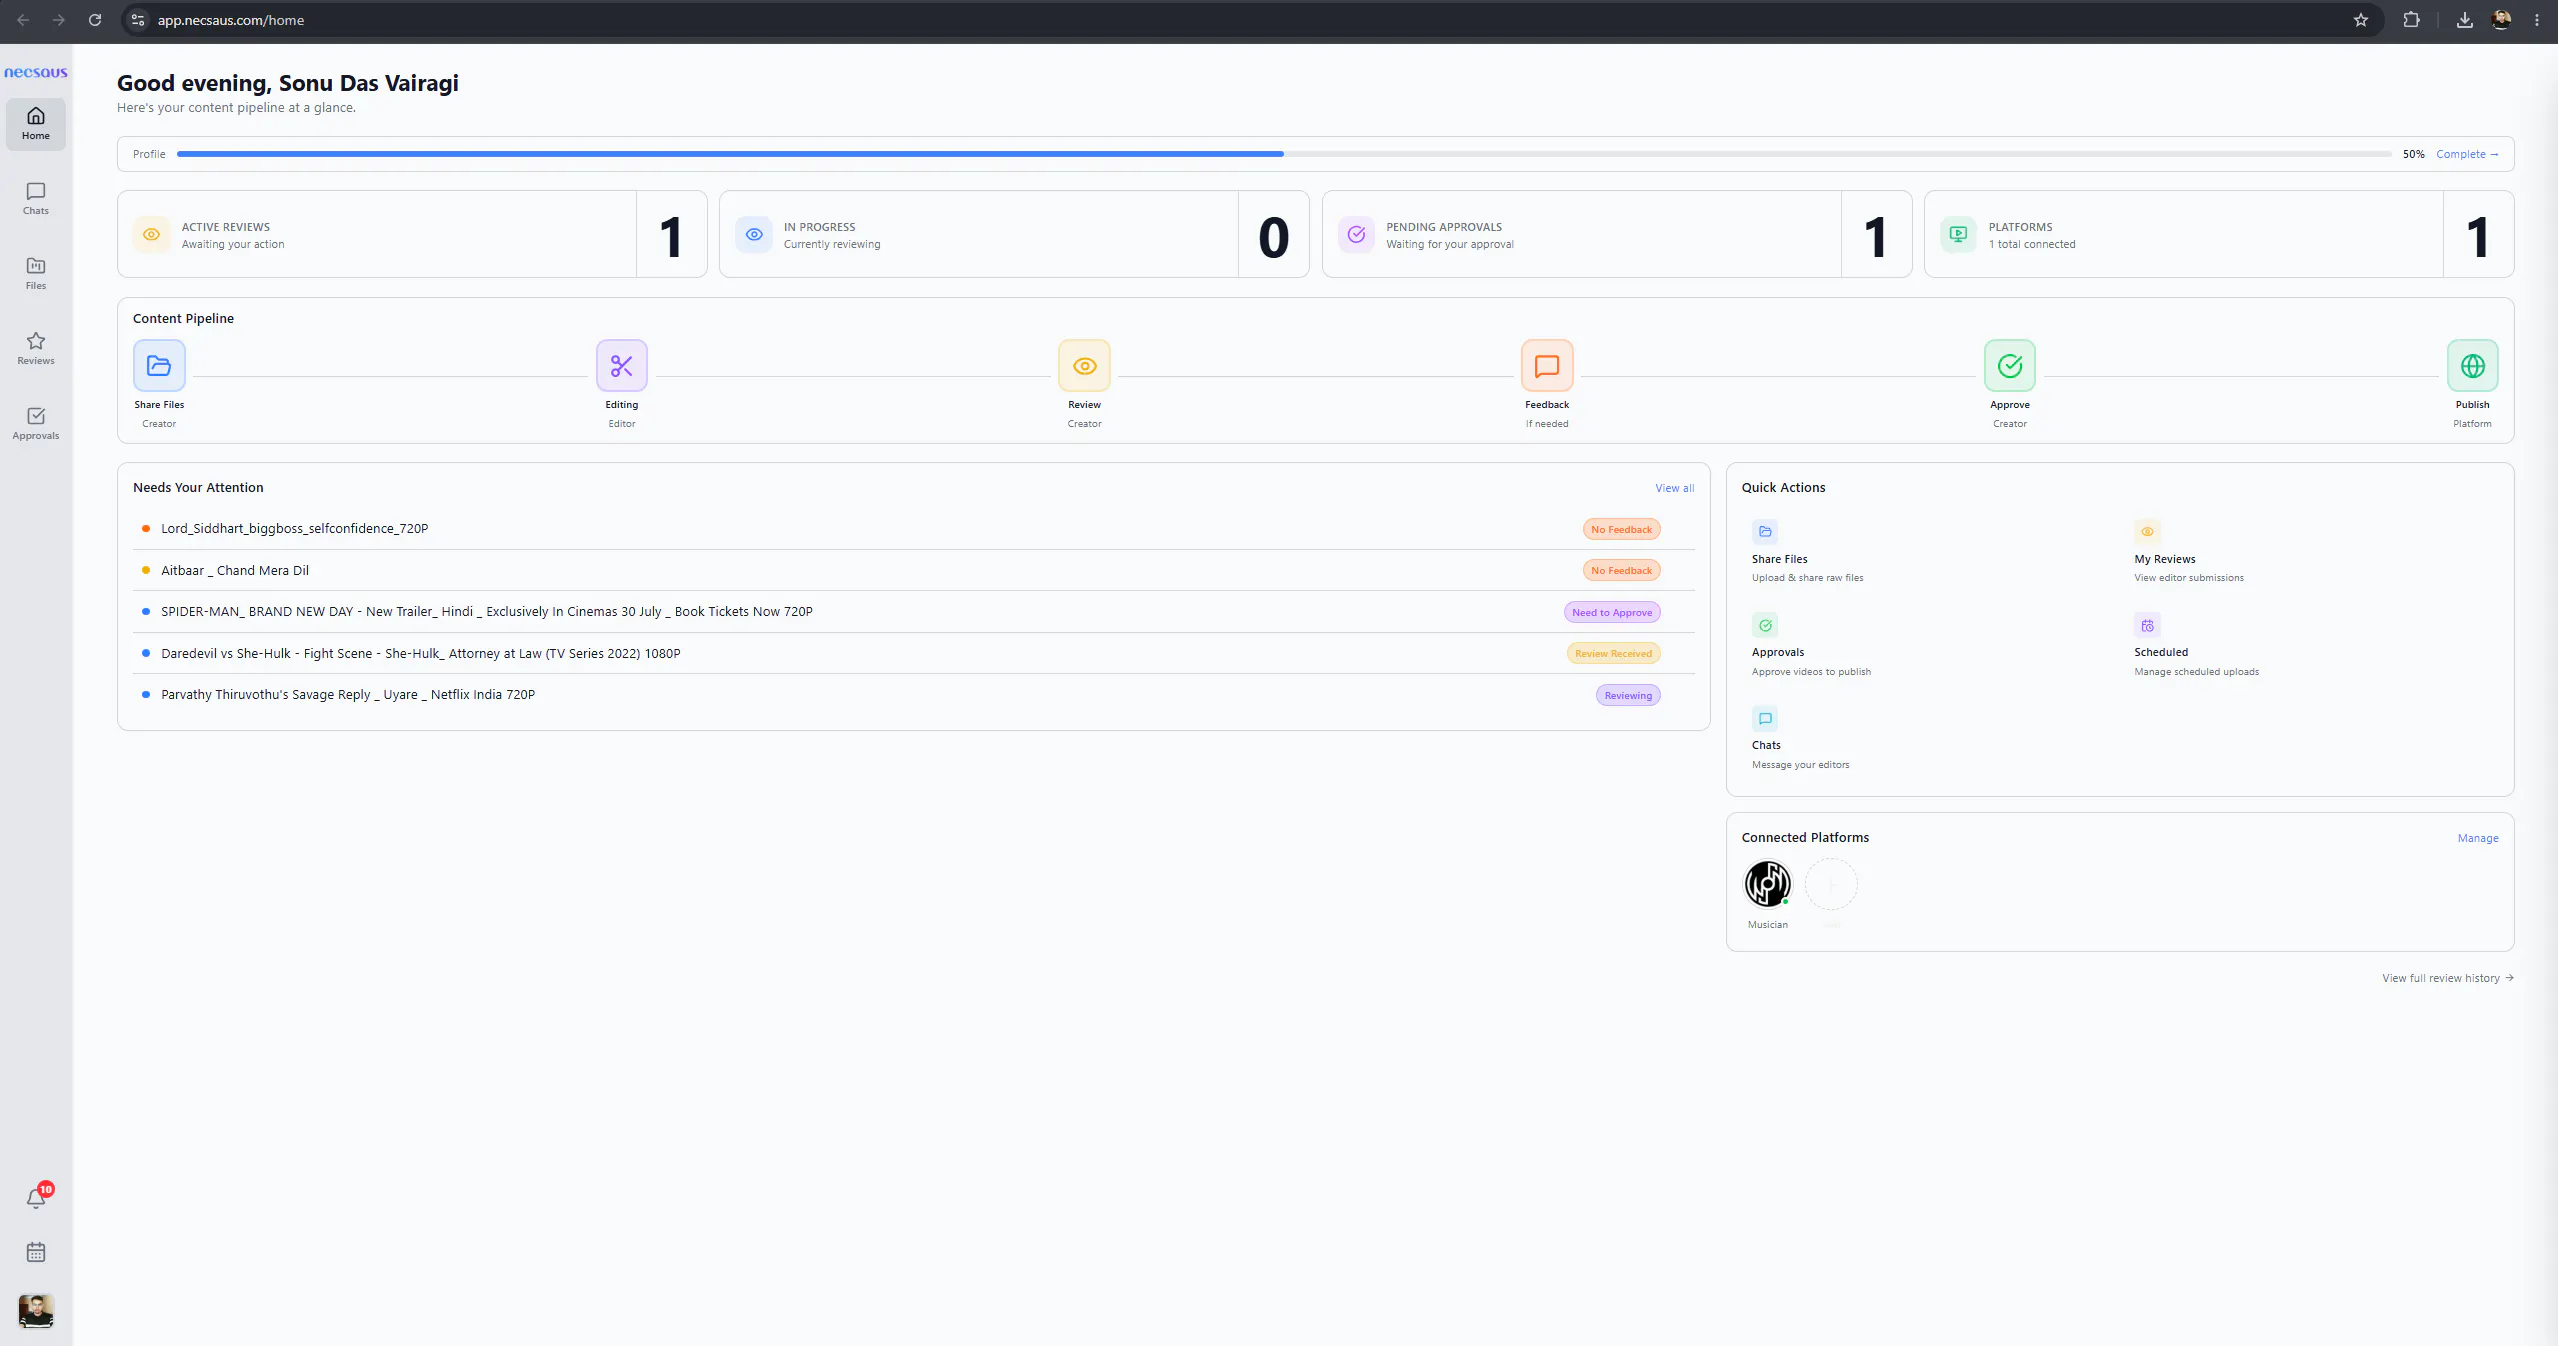Screen dimensions: 2558x1346
Task: Open Share Files in Quick Actions
Action: (x=1808, y=551)
